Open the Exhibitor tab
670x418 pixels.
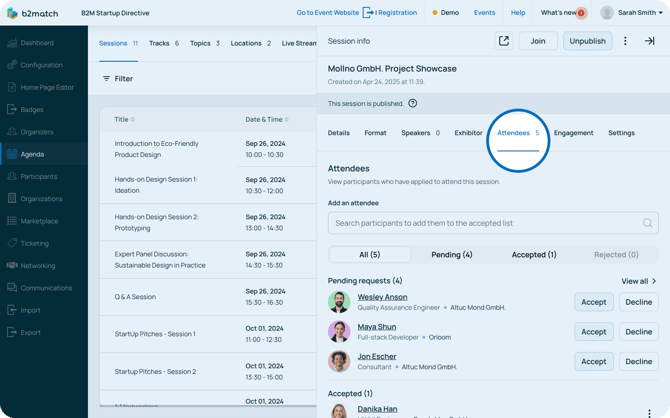tap(468, 133)
